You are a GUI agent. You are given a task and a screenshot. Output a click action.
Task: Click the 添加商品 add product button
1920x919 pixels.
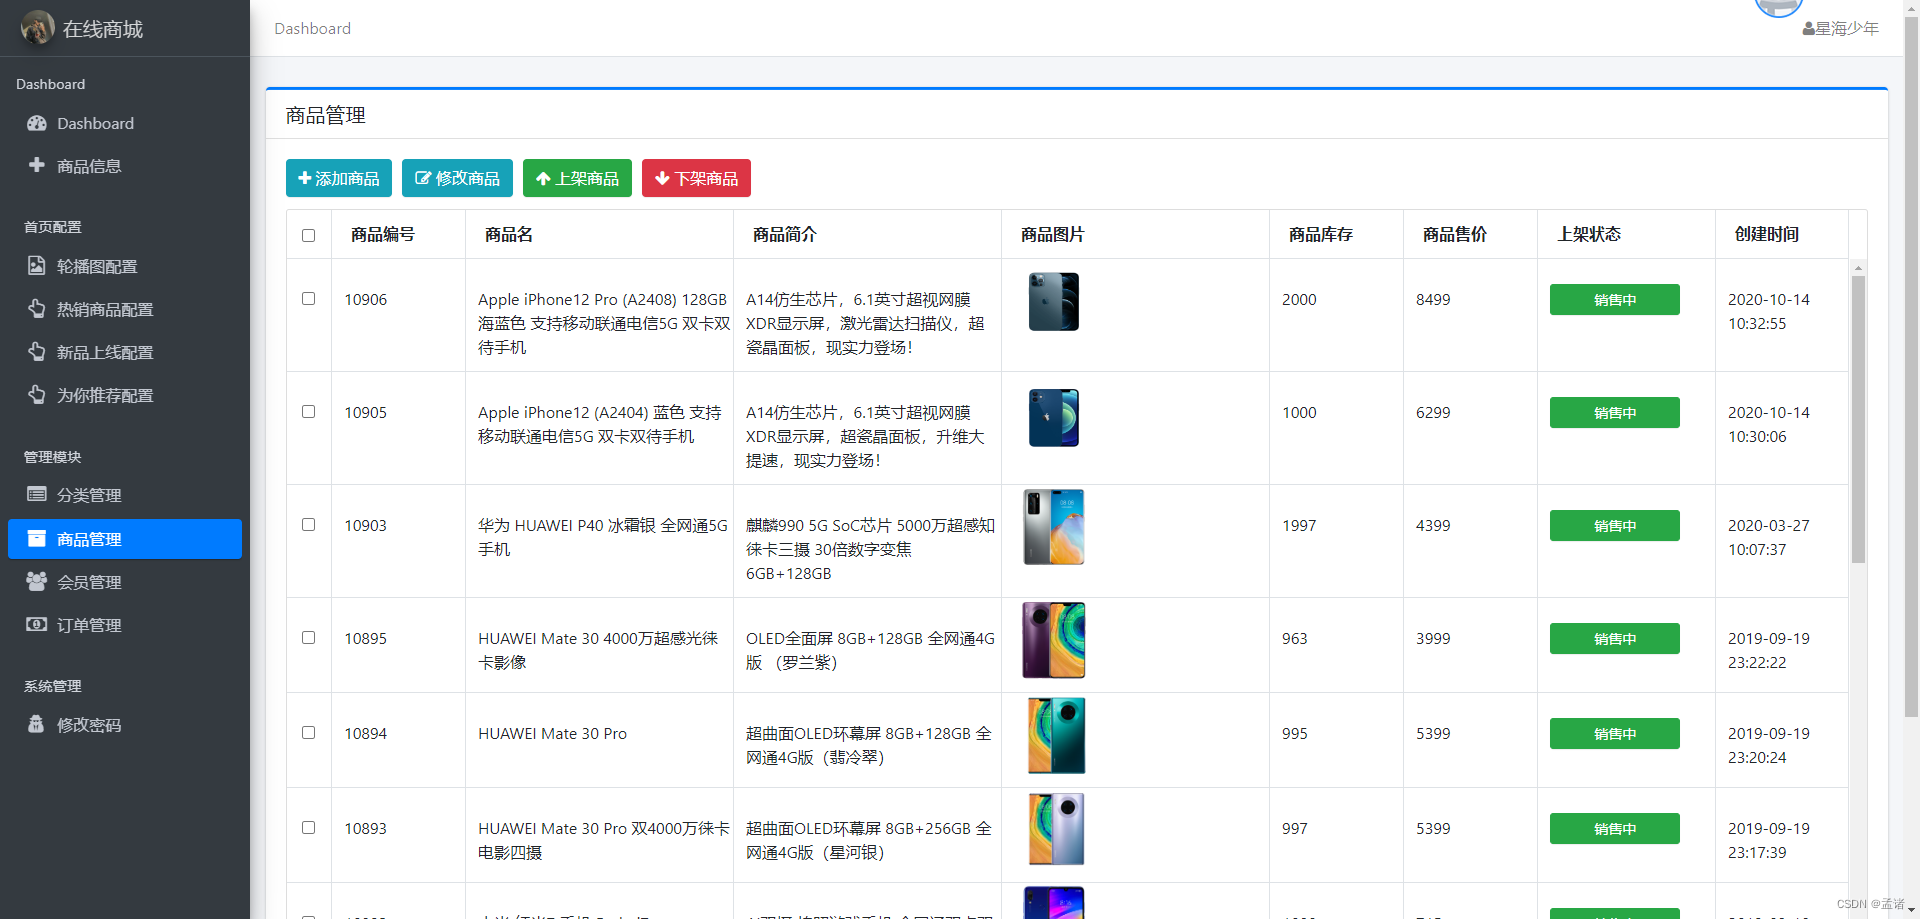(338, 178)
